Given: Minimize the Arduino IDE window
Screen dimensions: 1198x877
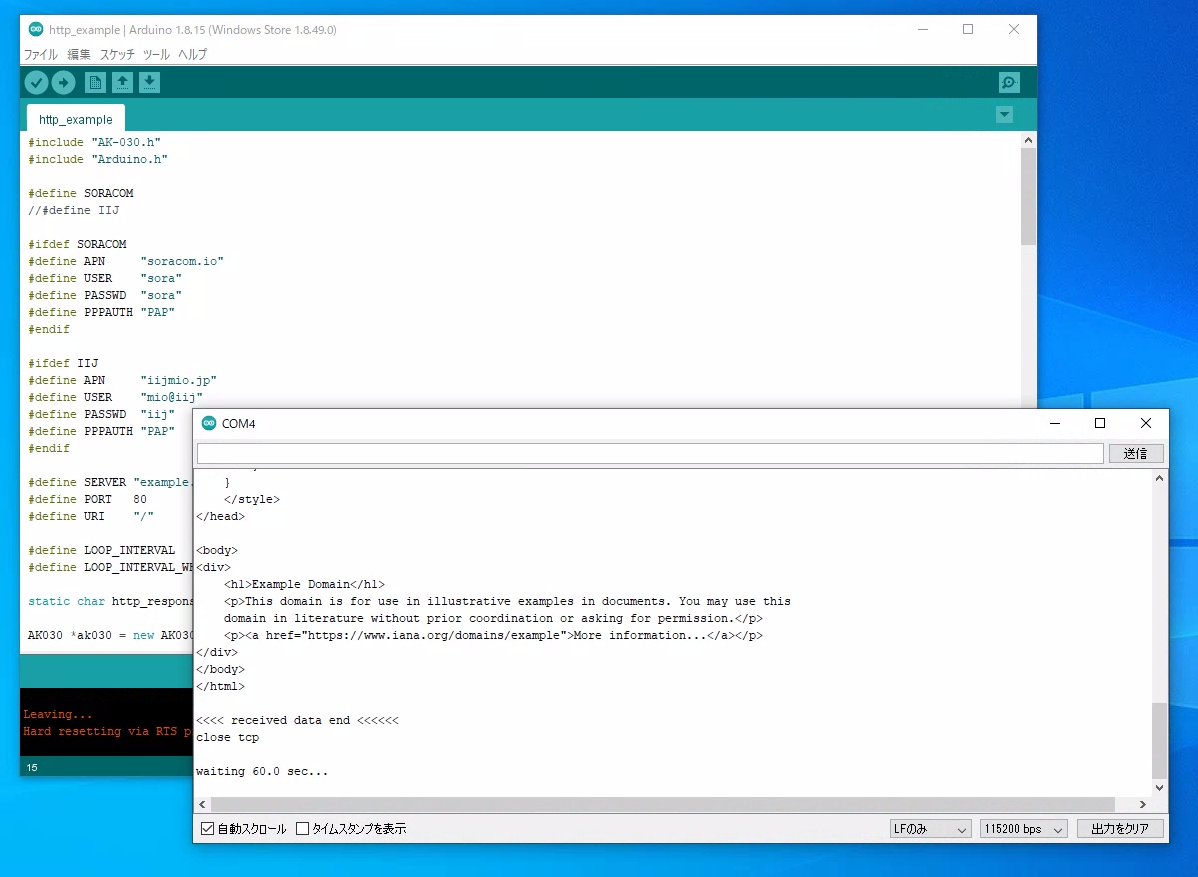Looking at the screenshot, I should pos(923,29).
